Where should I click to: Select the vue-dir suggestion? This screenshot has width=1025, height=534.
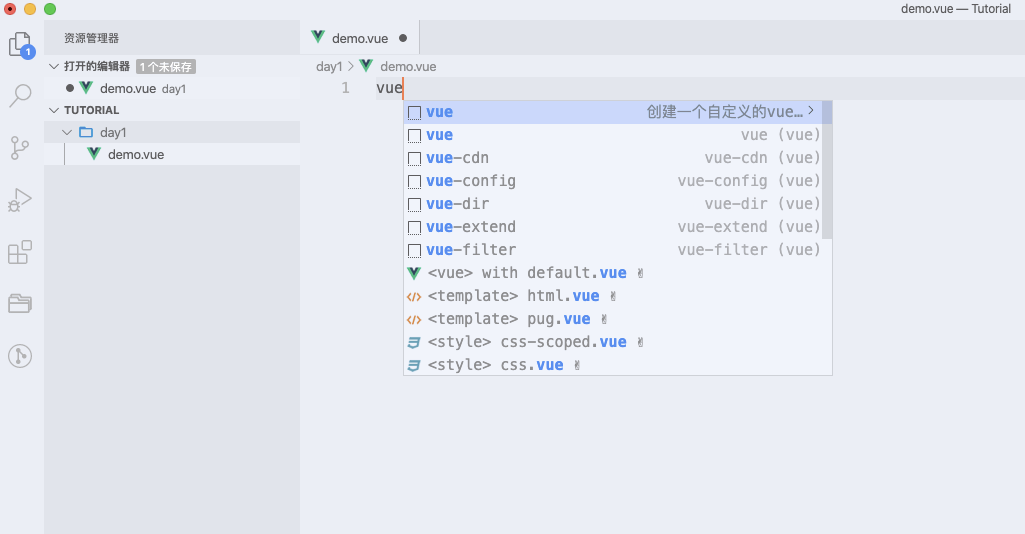(x=613, y=203)
